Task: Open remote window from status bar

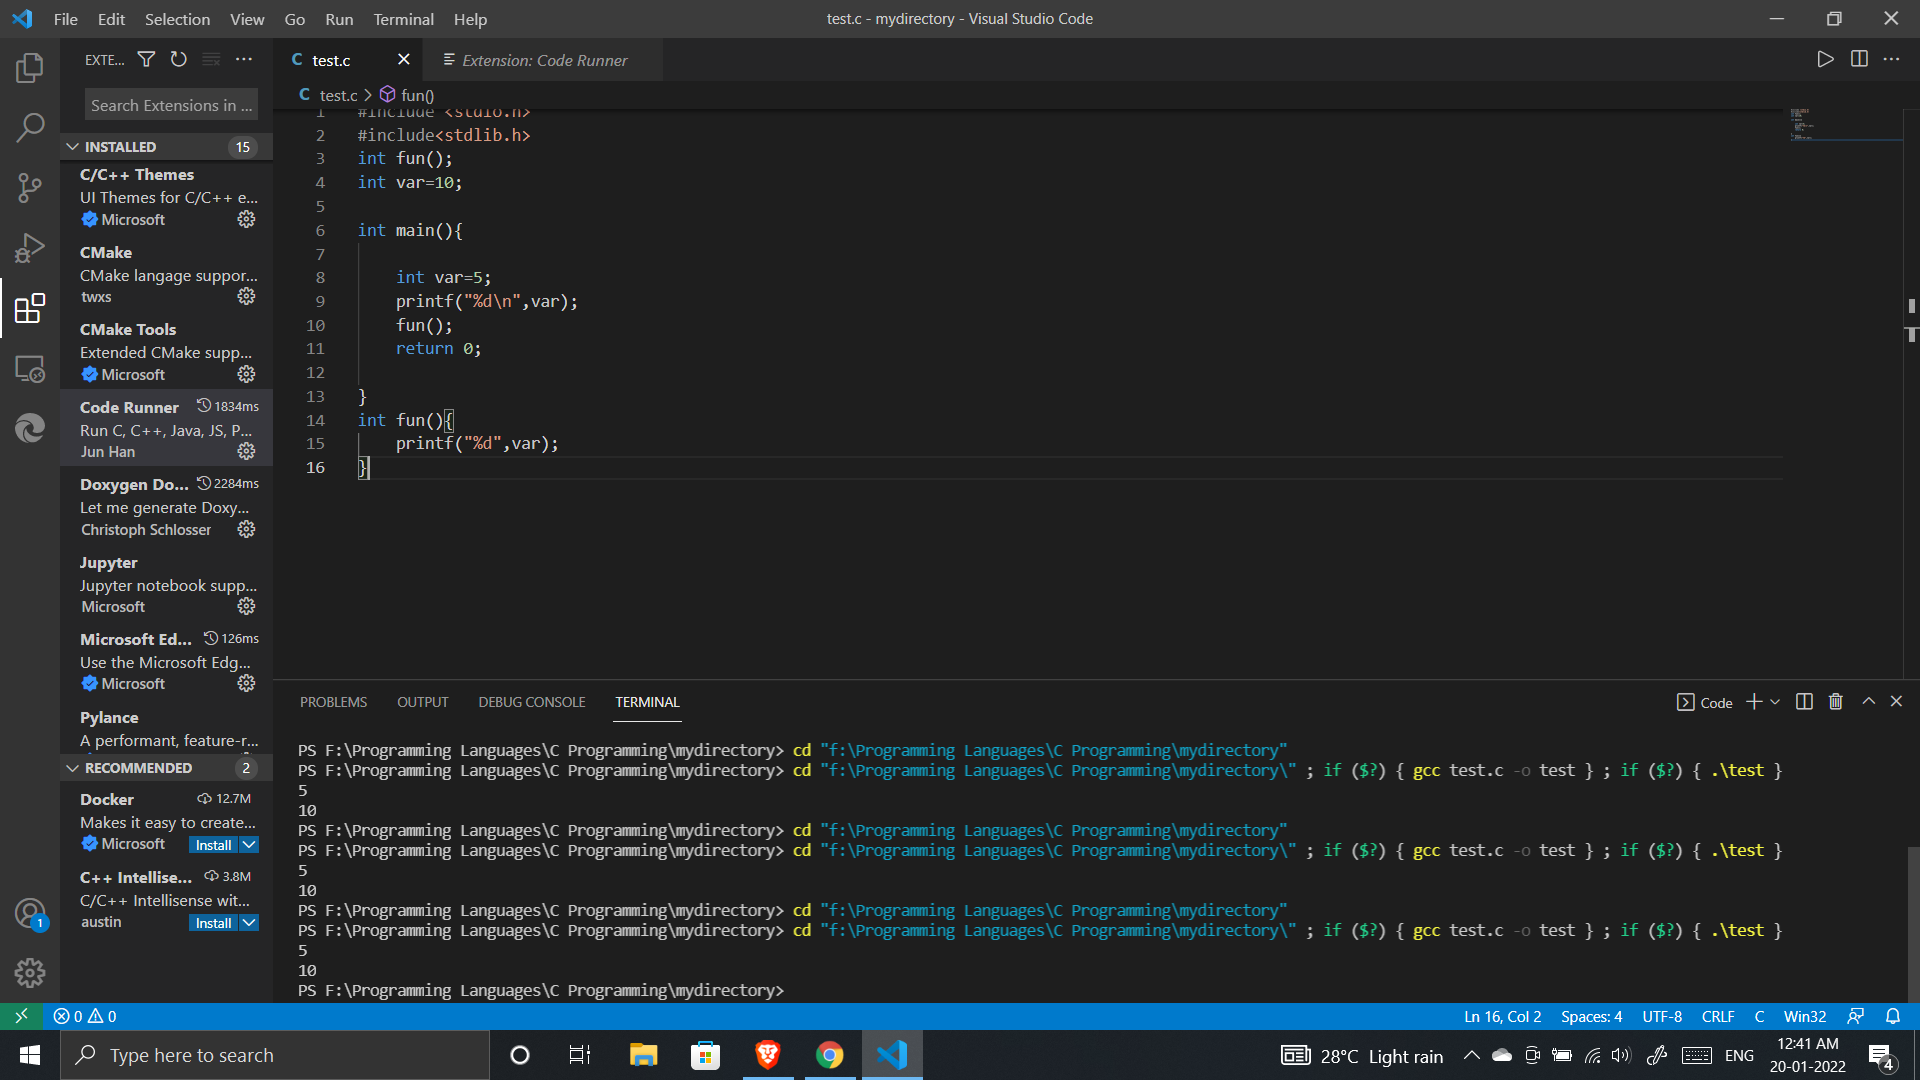Action: (x=21, y=1016)
